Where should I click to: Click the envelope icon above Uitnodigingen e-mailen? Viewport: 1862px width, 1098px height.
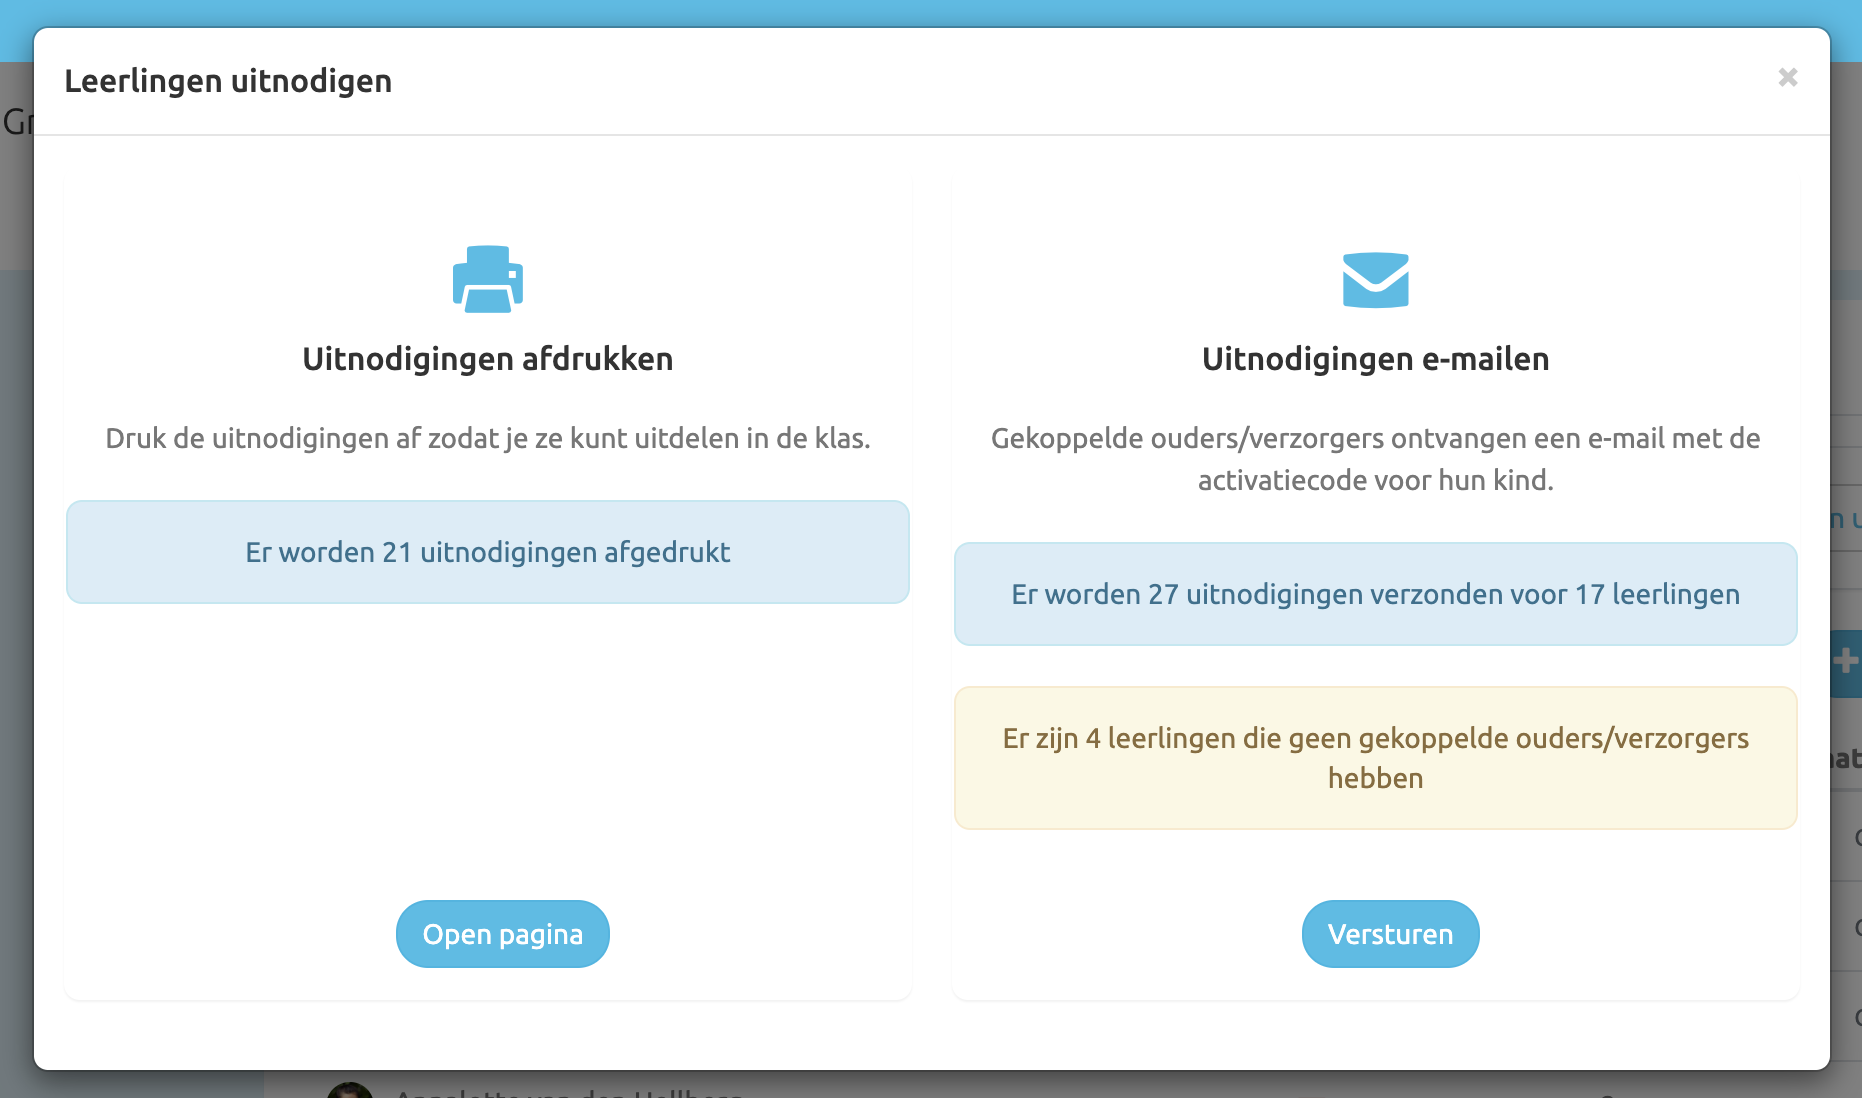coord(1376,280)
